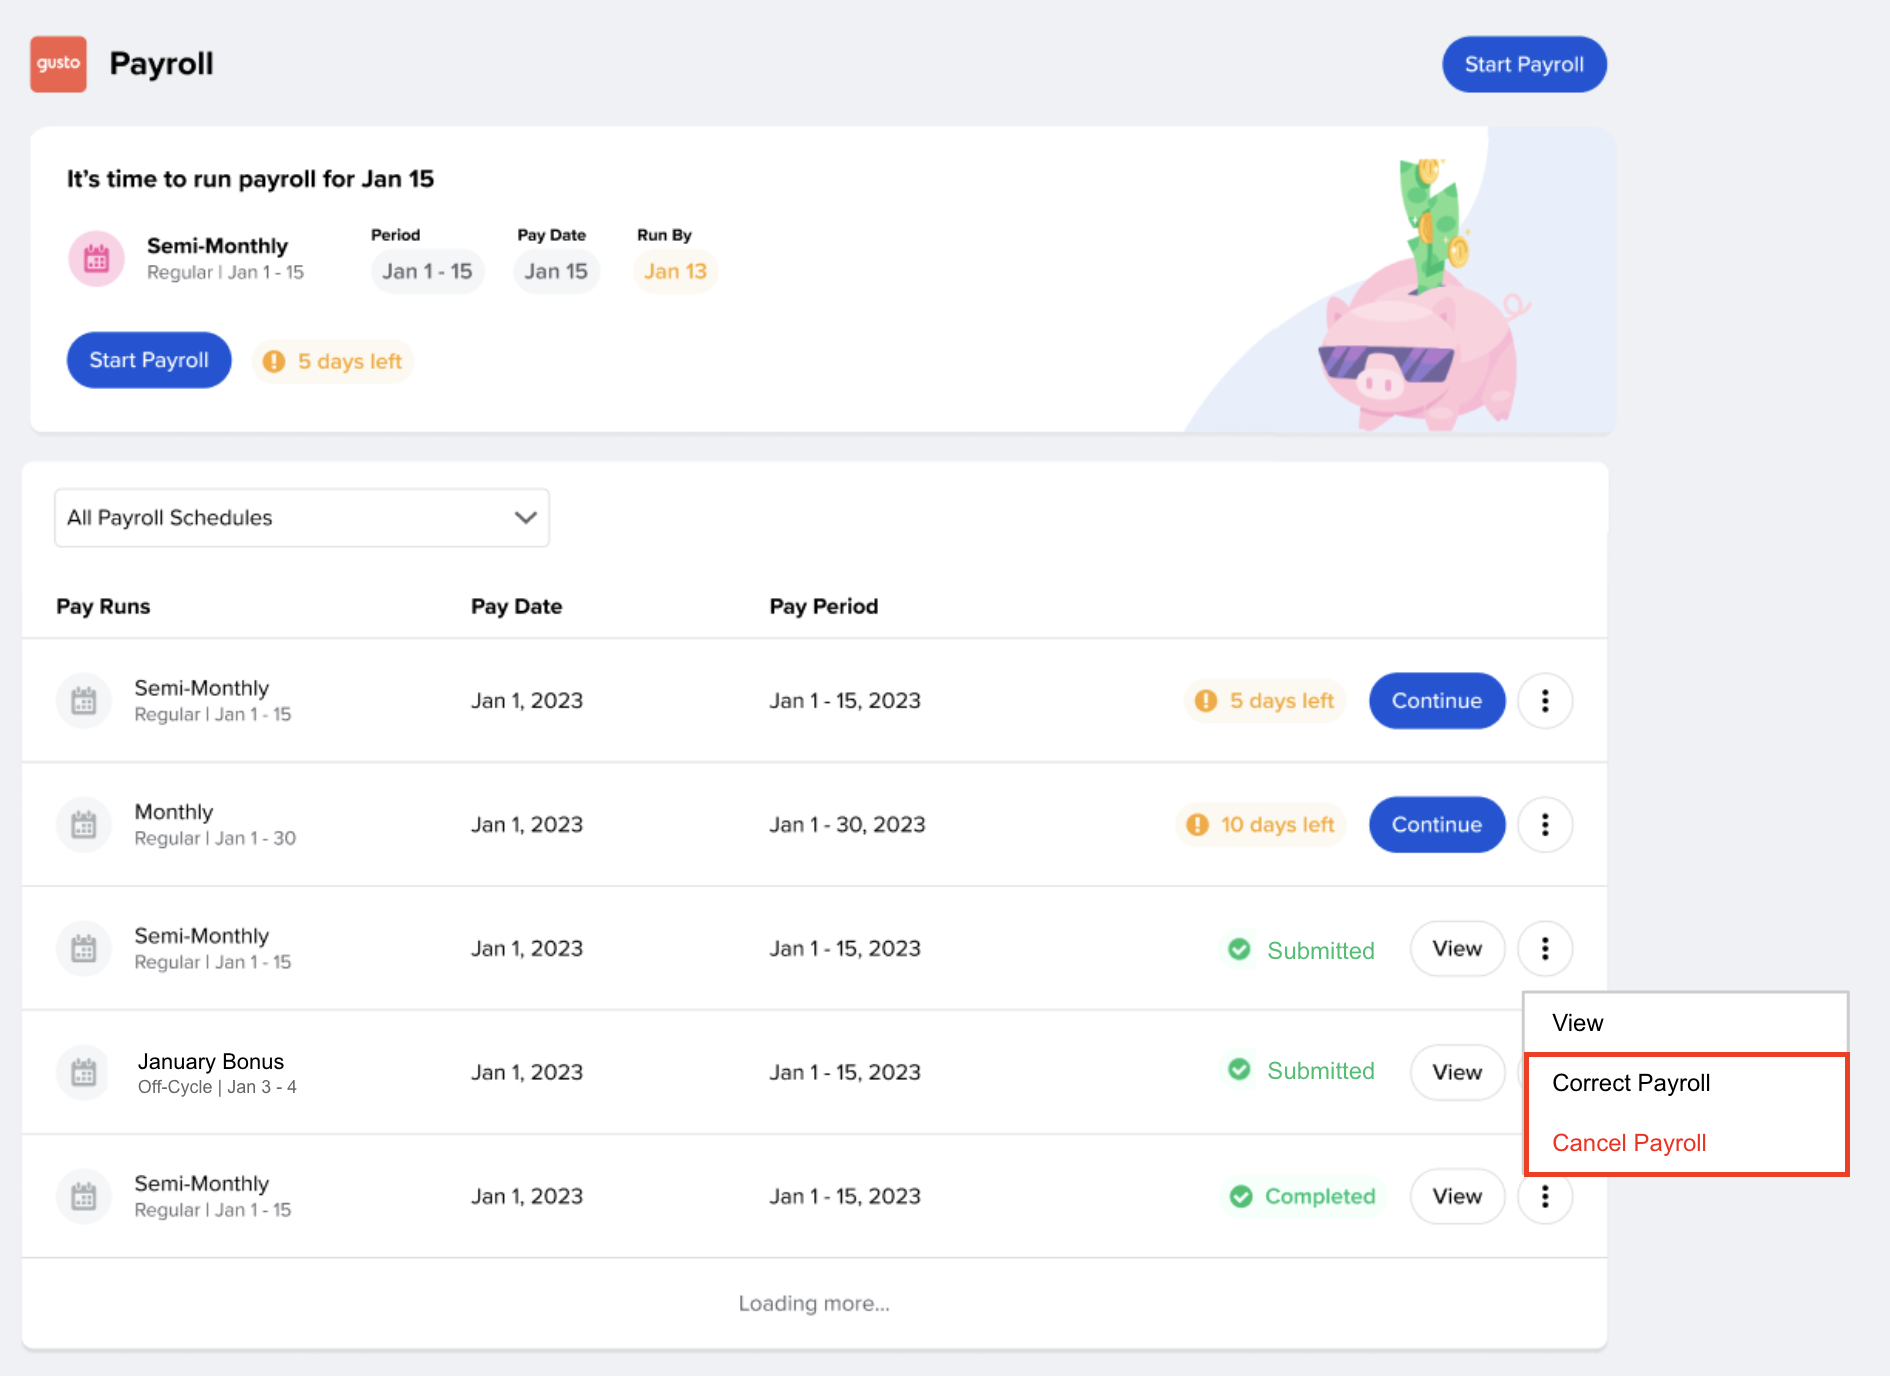The image size is (1890, 1376).
Task: Click the Gusto logo icon
Action: 58,64
